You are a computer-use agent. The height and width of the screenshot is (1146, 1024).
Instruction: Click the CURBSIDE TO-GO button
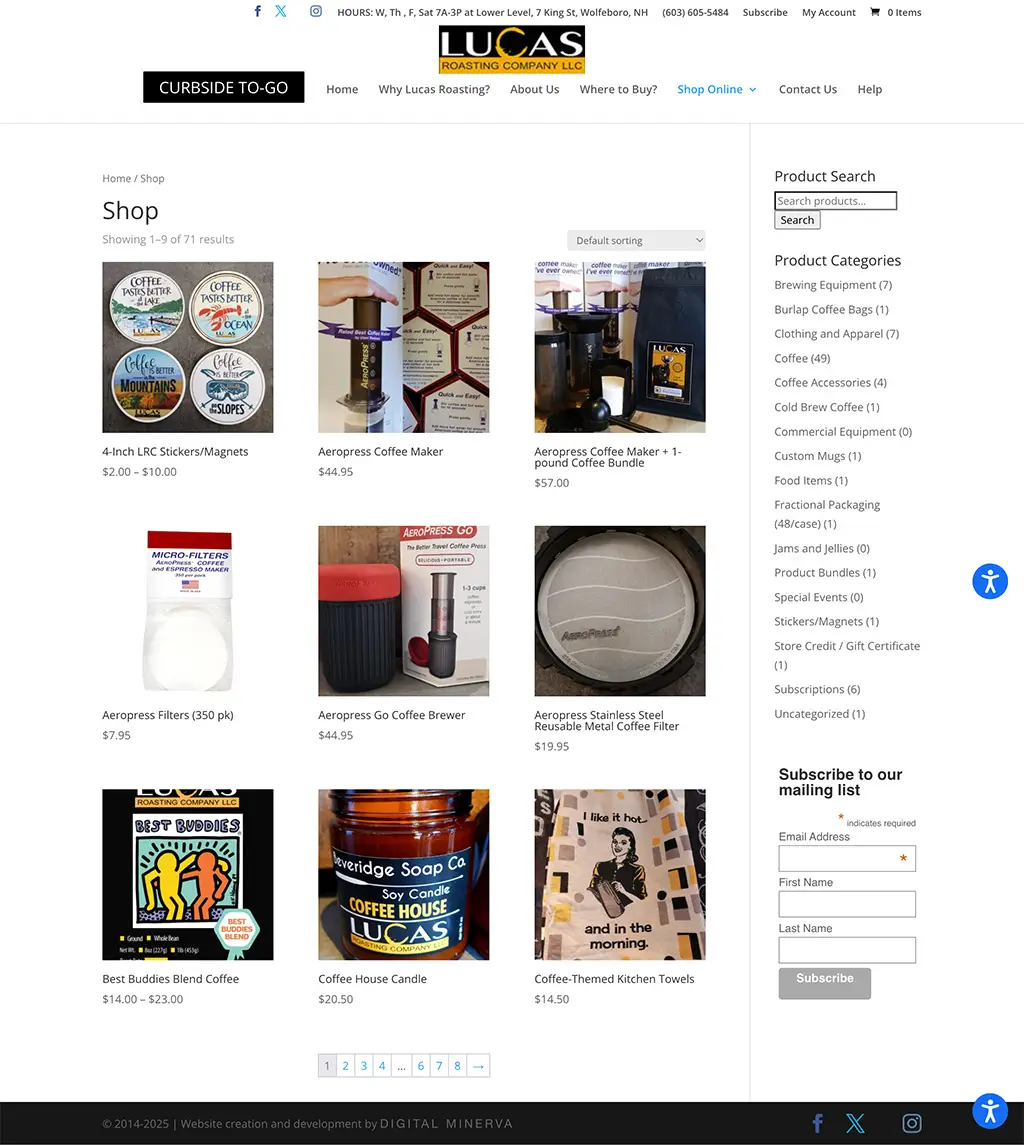pos(224,87)
